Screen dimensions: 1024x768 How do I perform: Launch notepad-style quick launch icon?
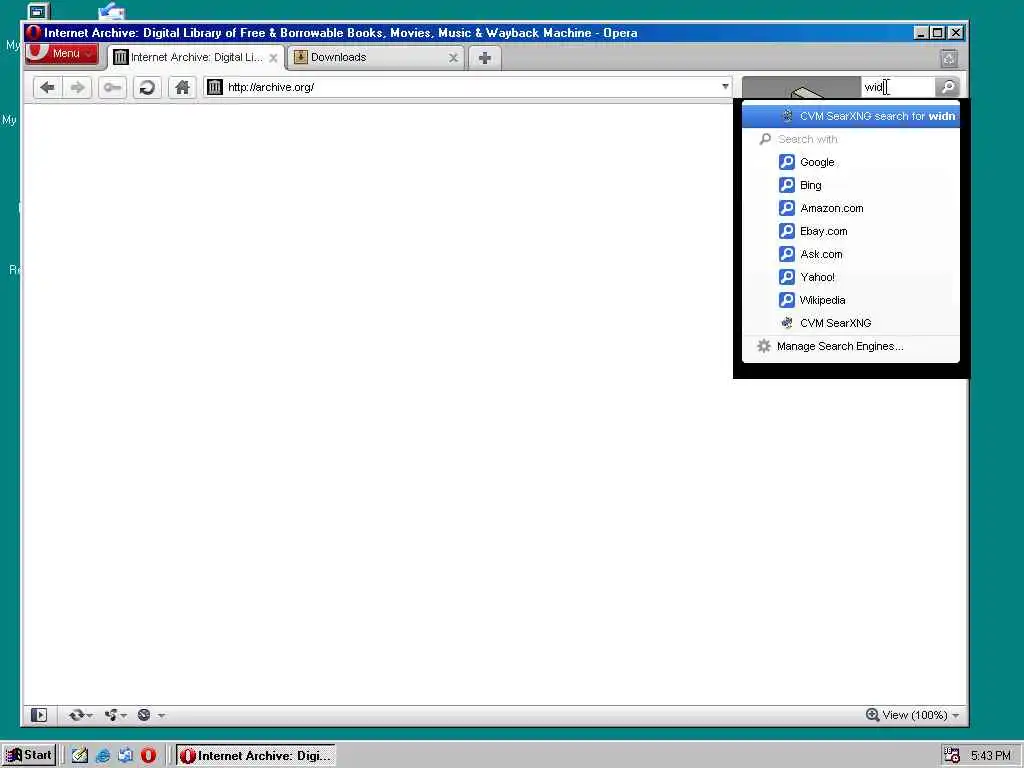(80, 756)
